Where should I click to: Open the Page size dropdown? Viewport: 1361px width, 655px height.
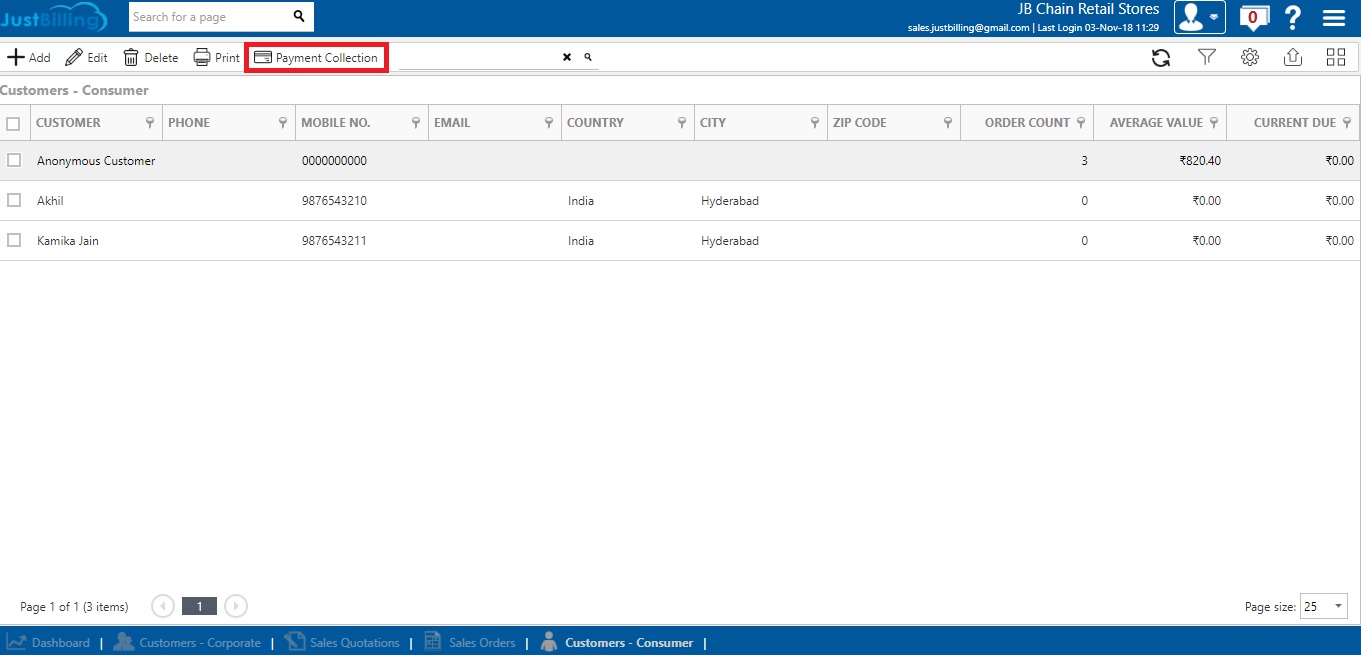pyautogui.click(x=1324, y=606)
